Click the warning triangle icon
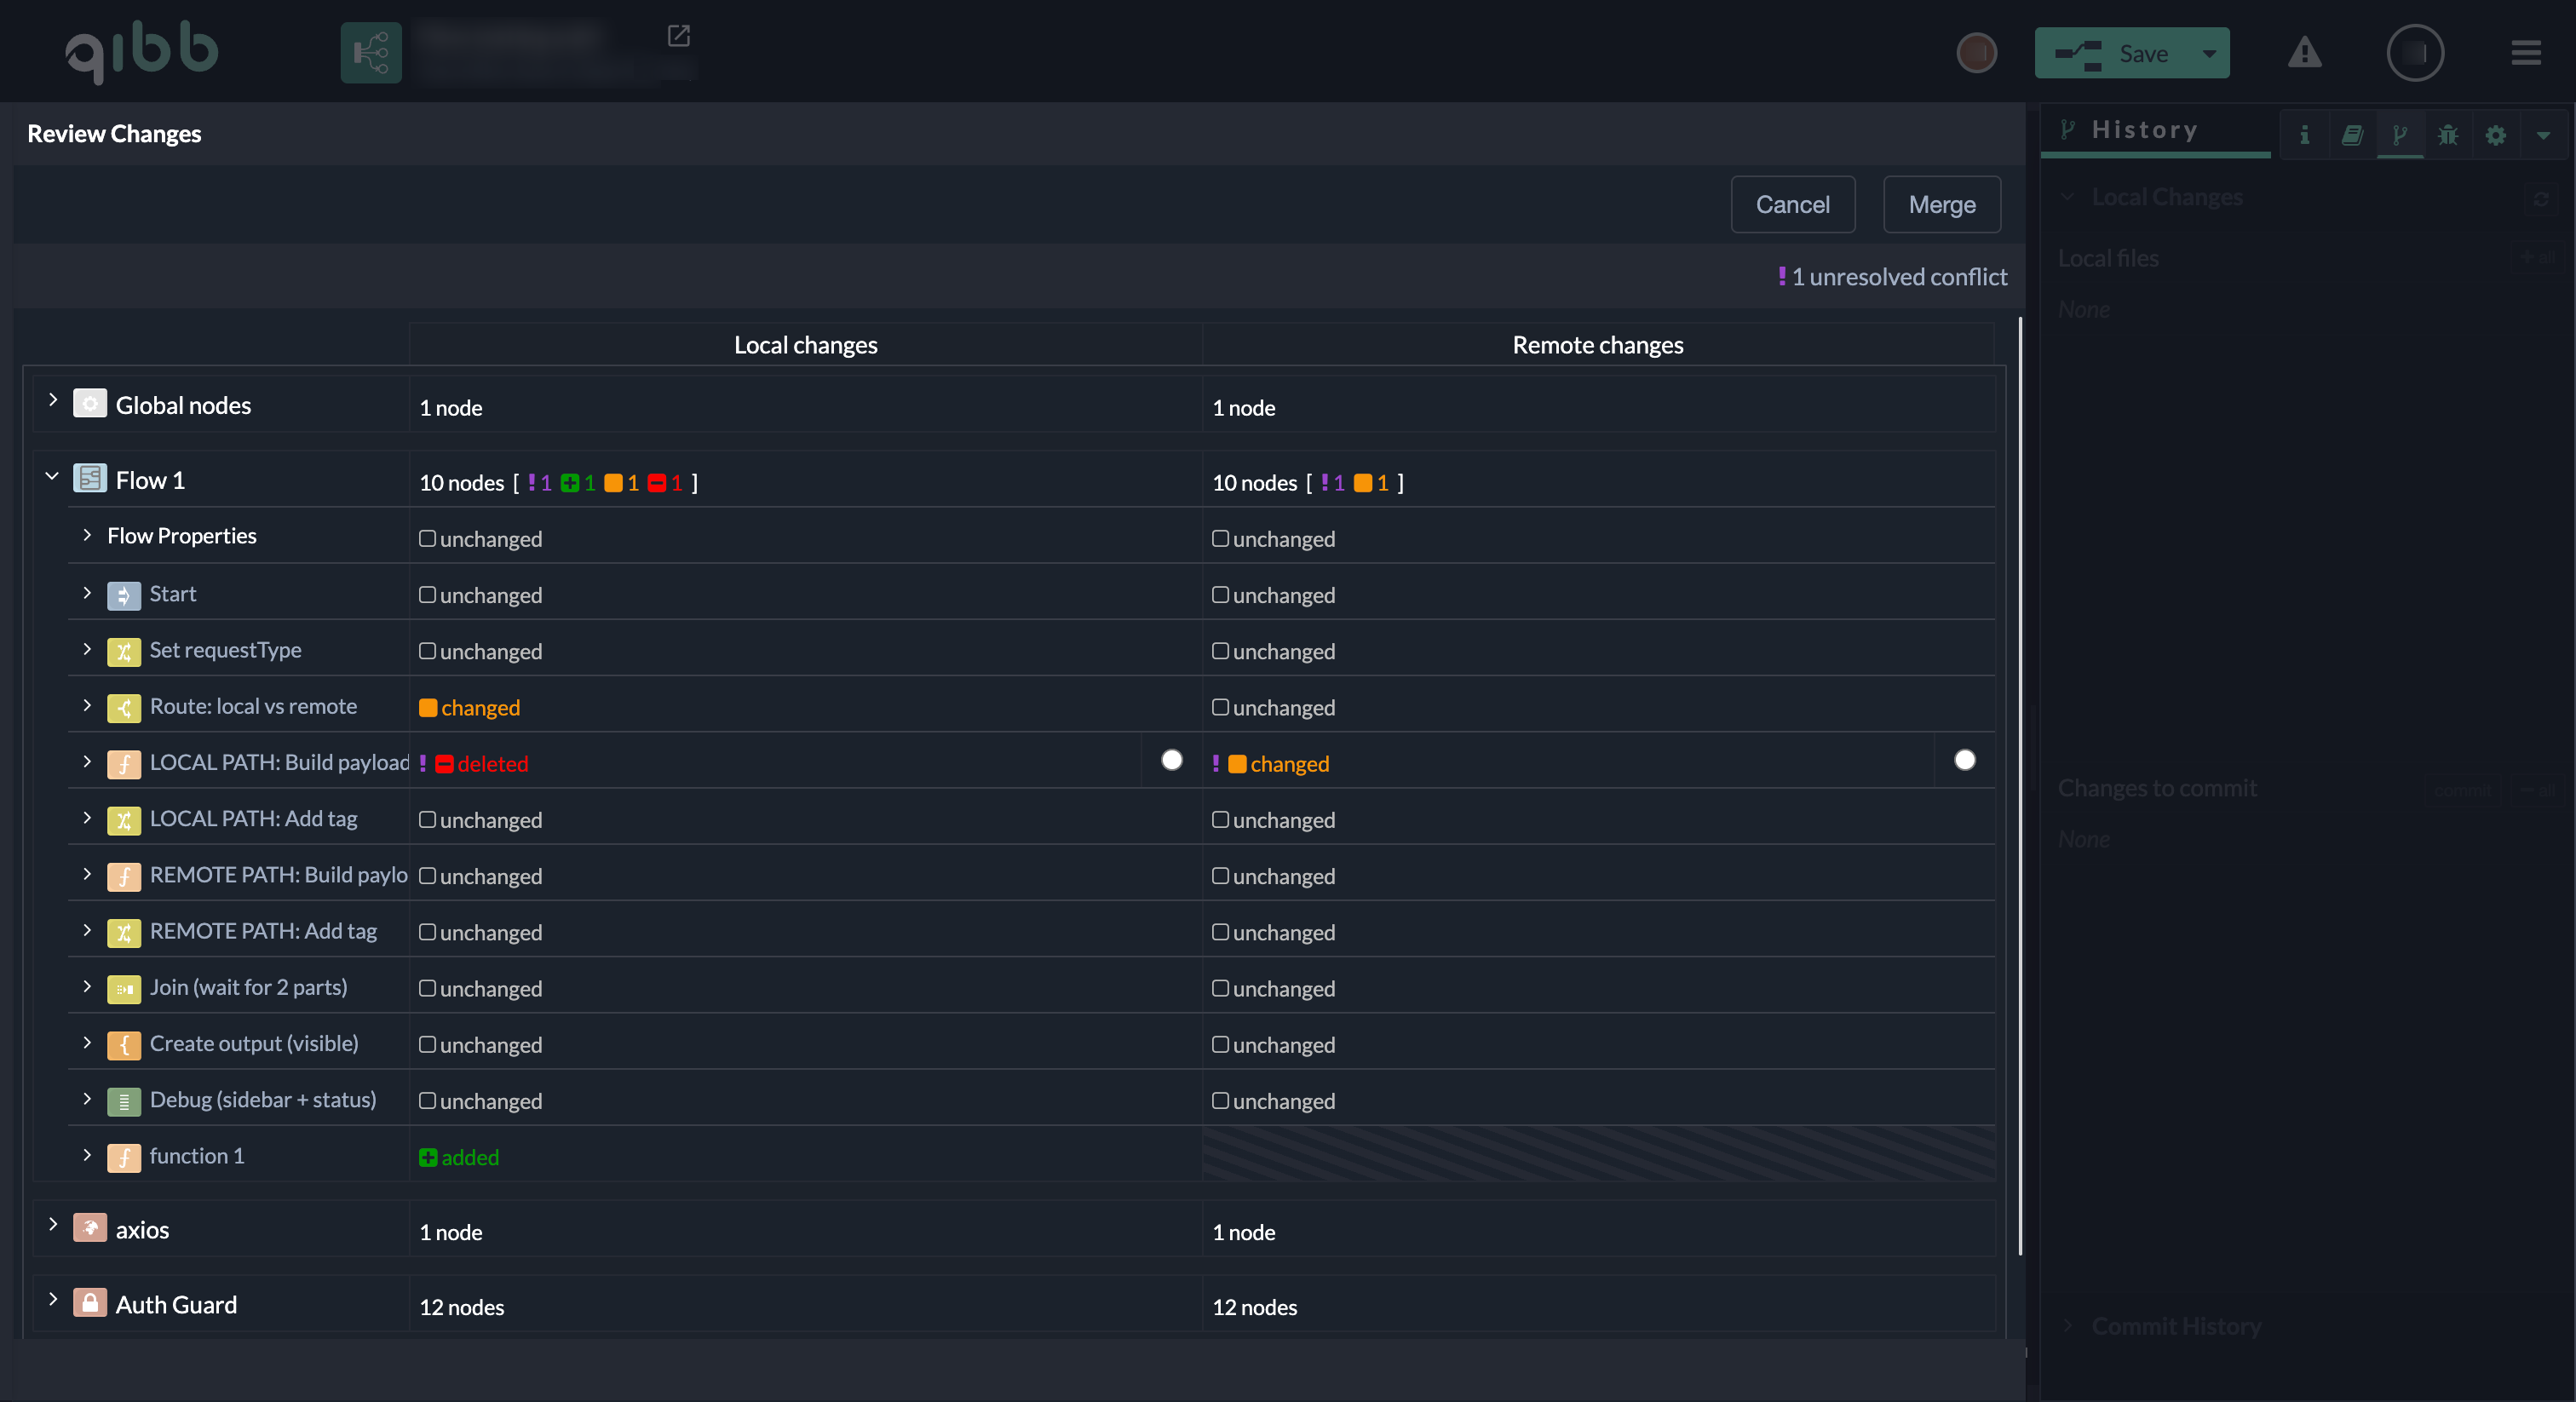Image resolution: width=2576 pixels, height=1402 pixels. pos(2304,53)
